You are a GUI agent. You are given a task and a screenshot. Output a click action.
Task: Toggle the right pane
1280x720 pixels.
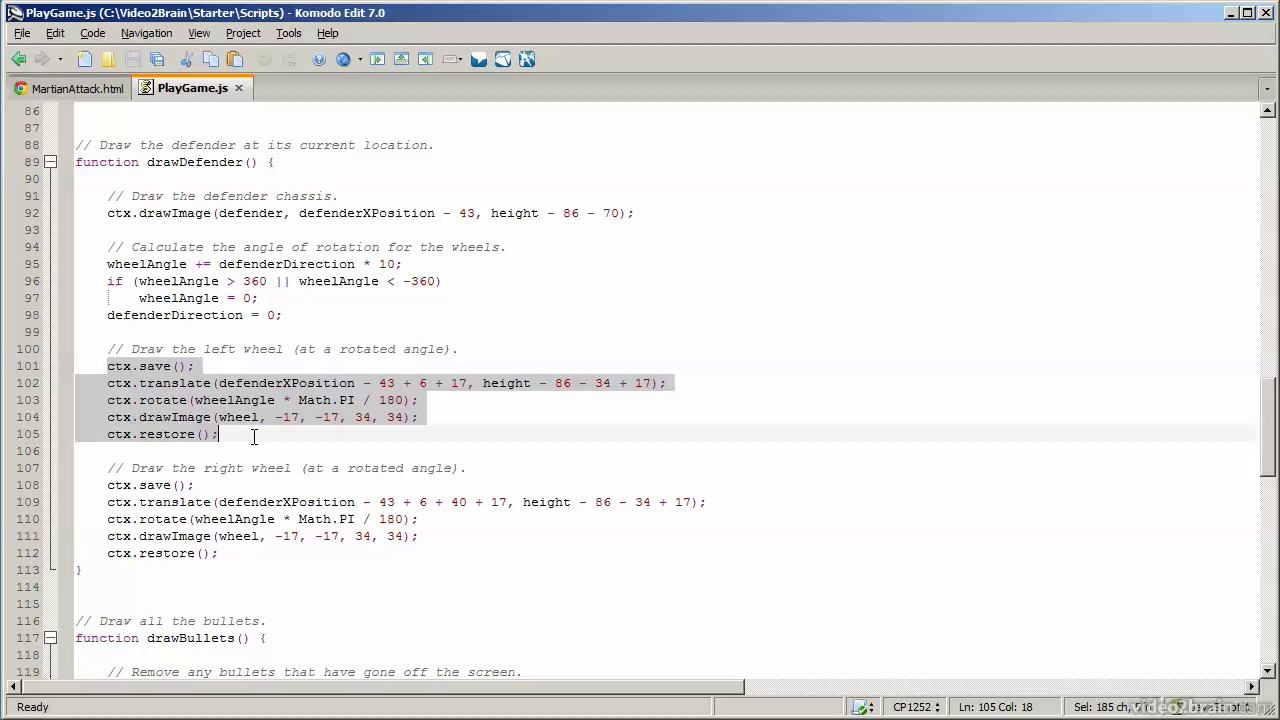tap(425, 60)
